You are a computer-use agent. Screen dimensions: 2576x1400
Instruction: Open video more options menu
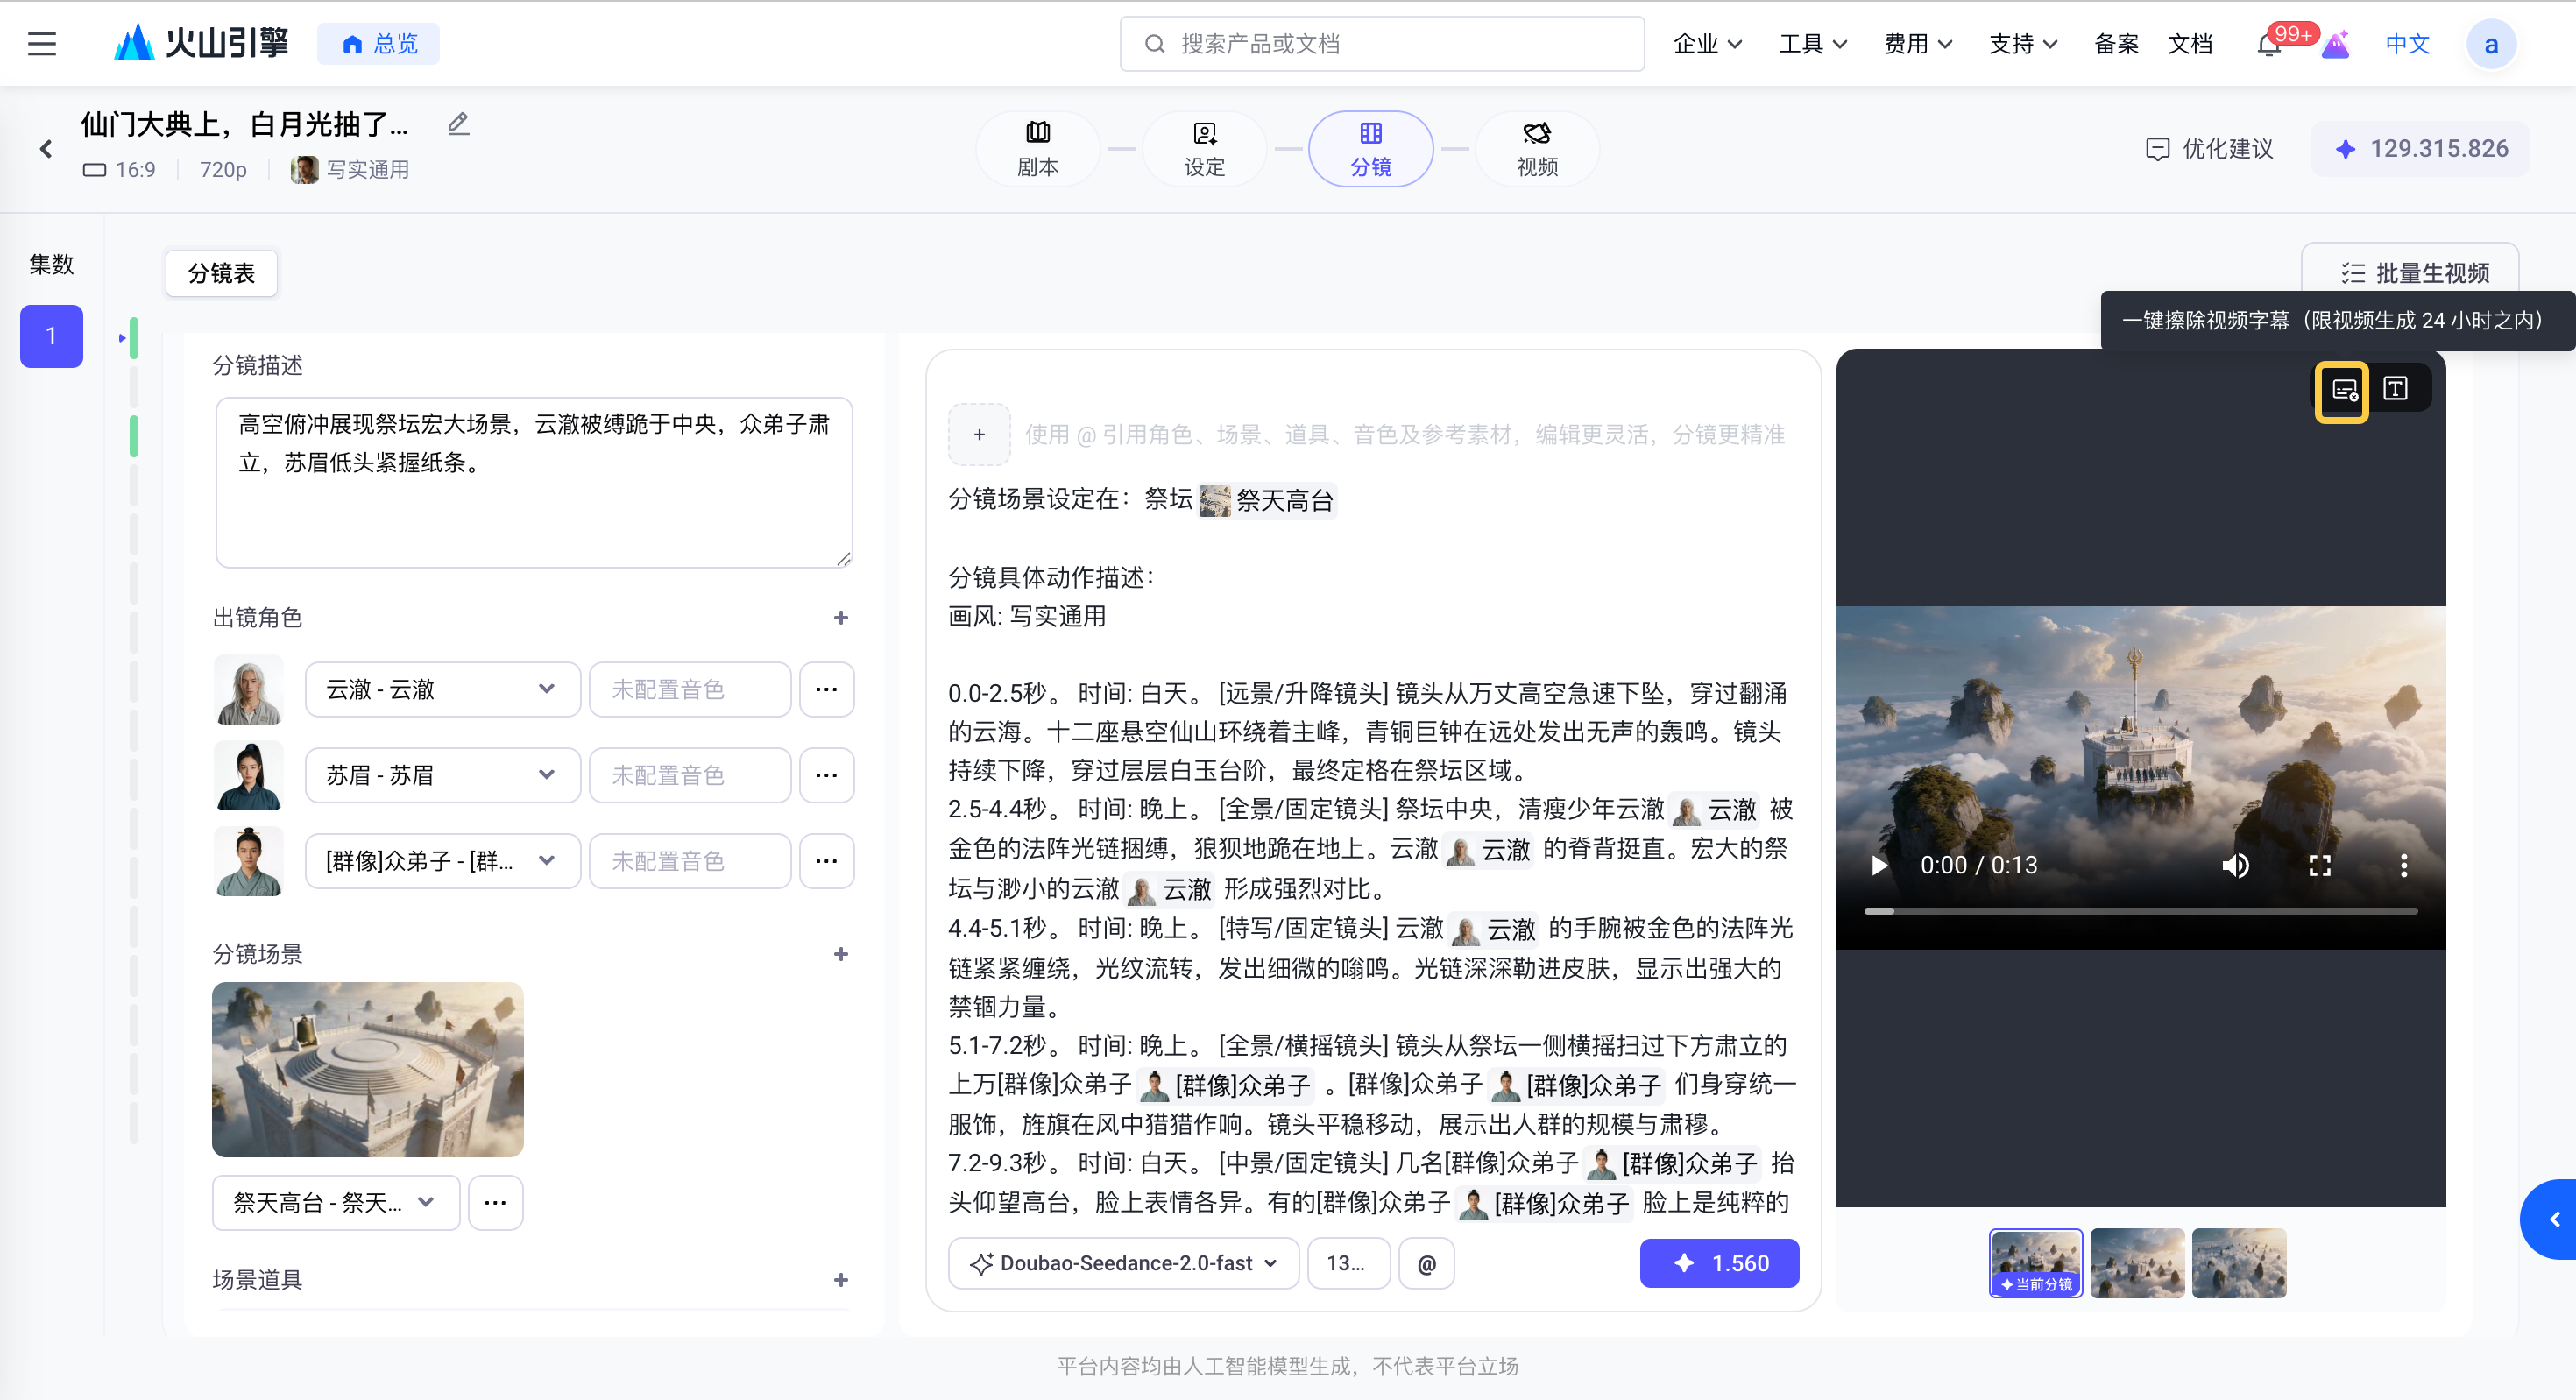tap(2404, 865)
